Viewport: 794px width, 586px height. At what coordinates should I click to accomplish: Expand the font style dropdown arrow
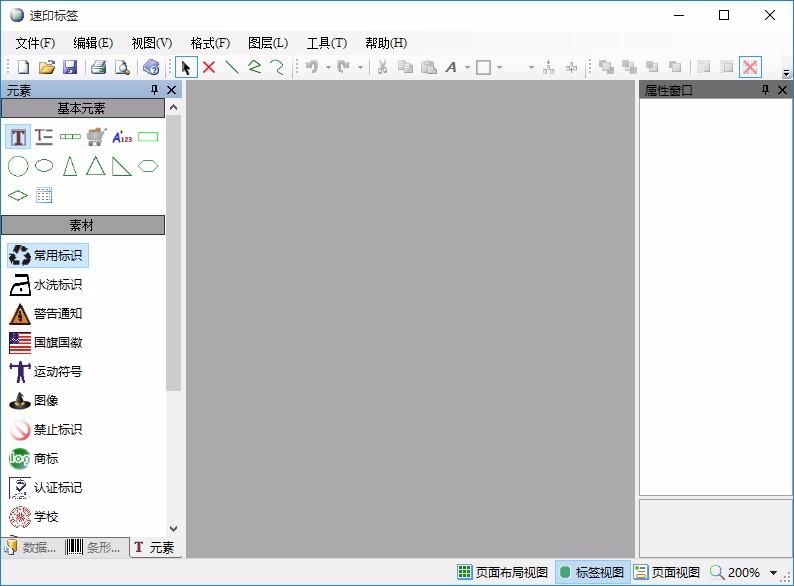pyautogui.click(x=467, y=68)
